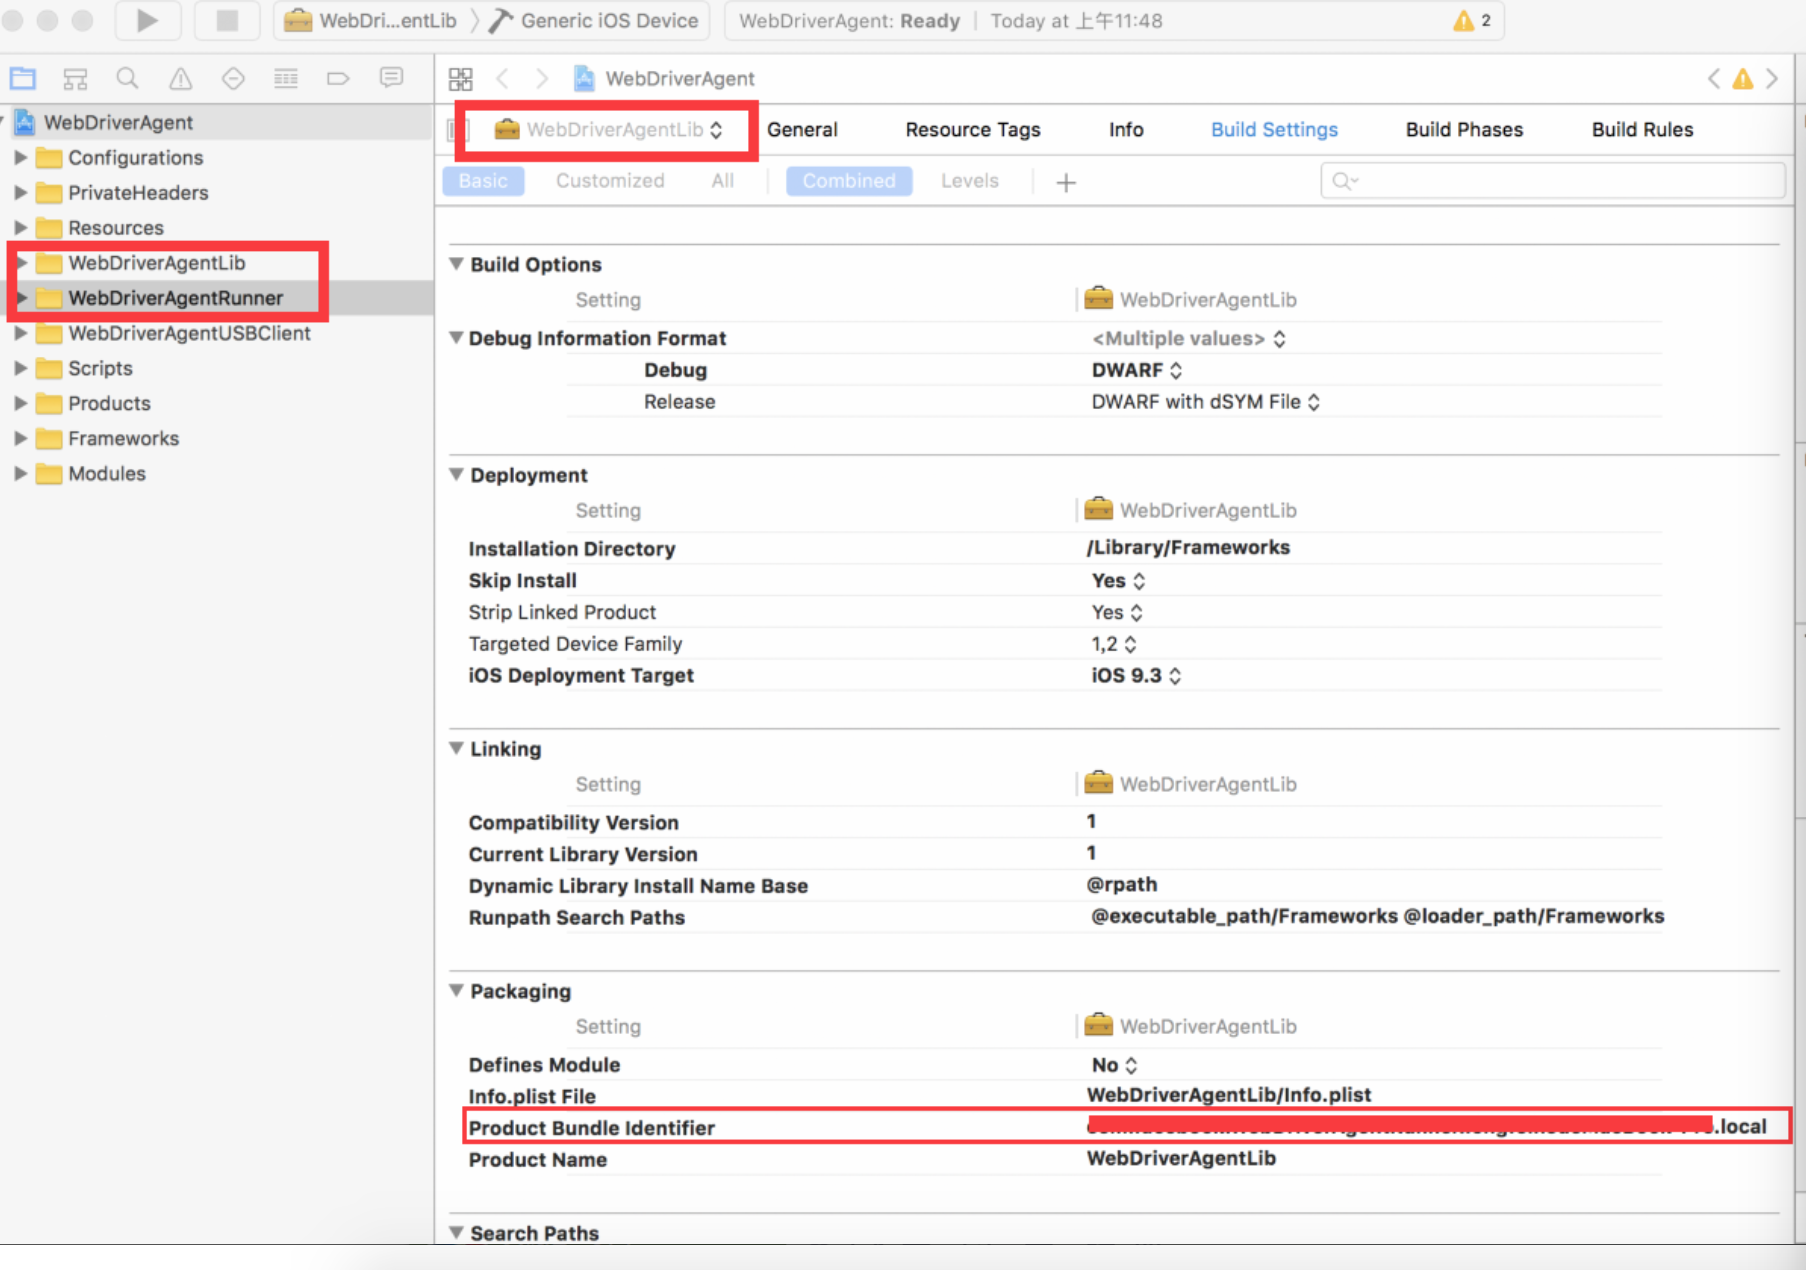Change Strip Linked Product Yes value
Viewport: 1806px width, 1270px height.
click(x=1117, y=612)
